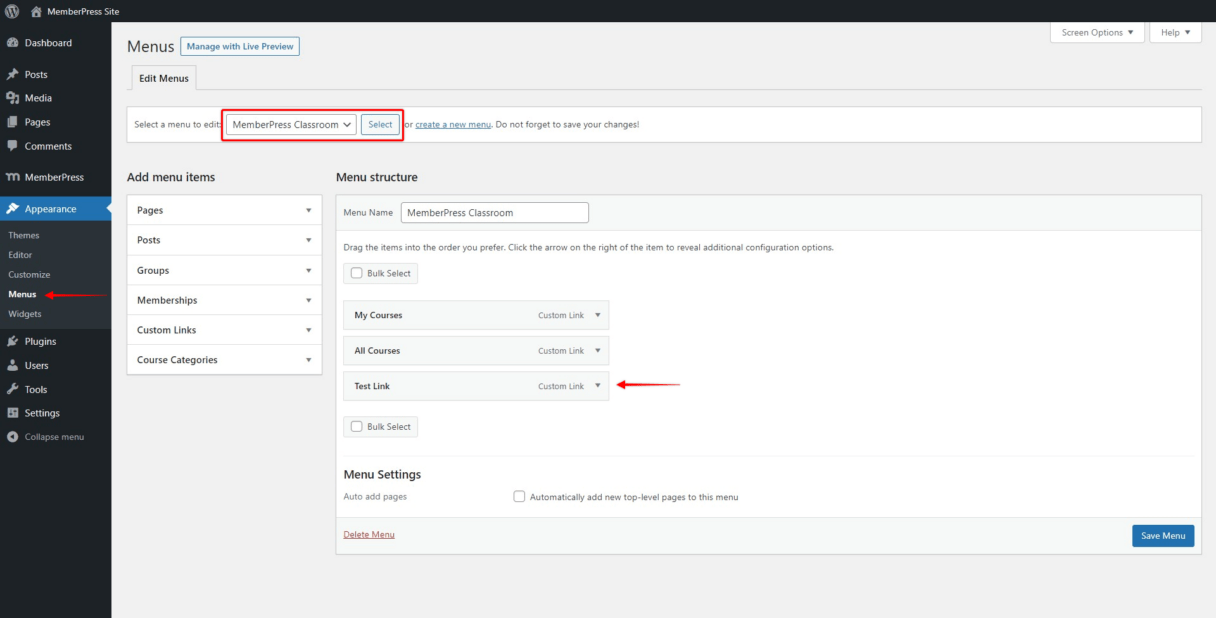The height and width of the screenshot is (618, 1216).
Task: Click the Media icon in the sidebar
Action: click(12, 98)
